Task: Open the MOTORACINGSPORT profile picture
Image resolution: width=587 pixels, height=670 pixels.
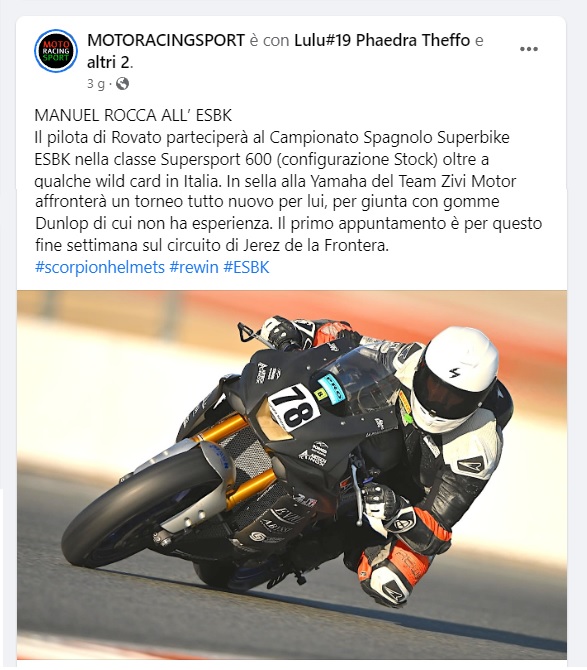Action: [x=56, y=51]
